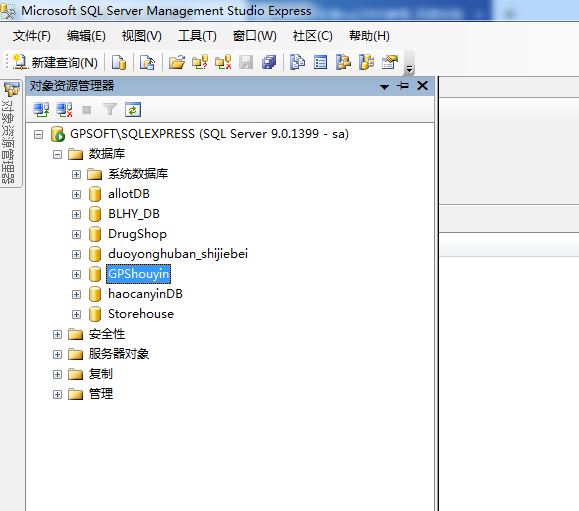The image size is (579, 511).
Task: Expand the allotDB database node
Action: [76, 194]
